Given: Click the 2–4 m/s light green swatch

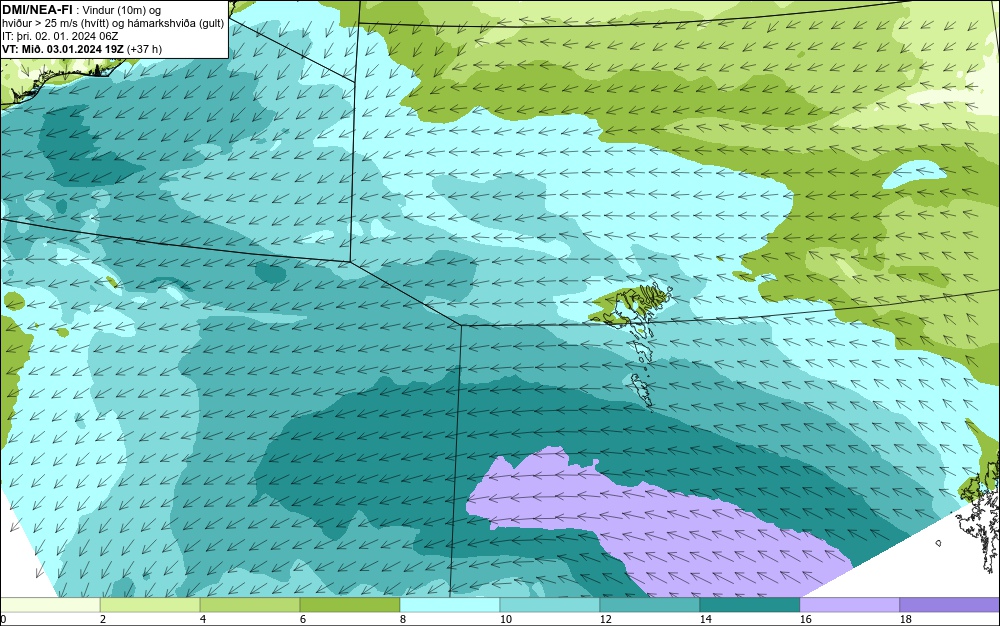Looking at the screenshot, I should (x=150, y=605).
